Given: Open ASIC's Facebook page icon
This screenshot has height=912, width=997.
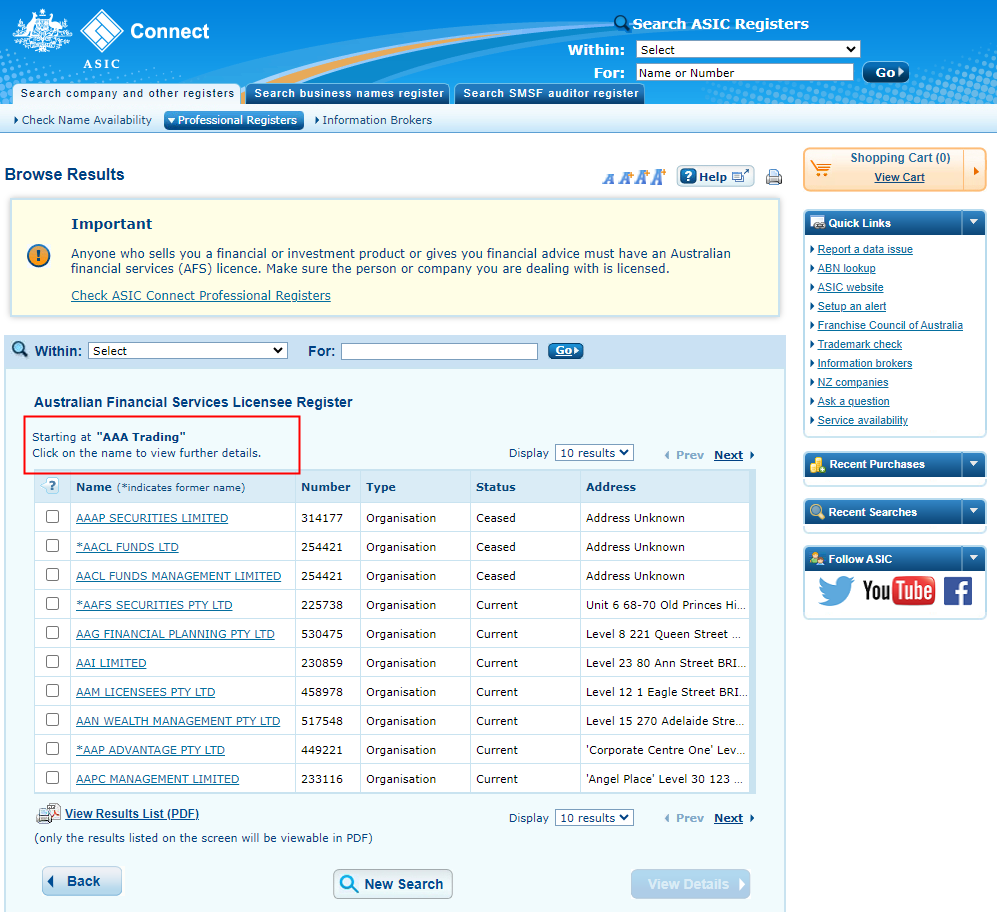Looking at the screenshot, I should 958,591.
